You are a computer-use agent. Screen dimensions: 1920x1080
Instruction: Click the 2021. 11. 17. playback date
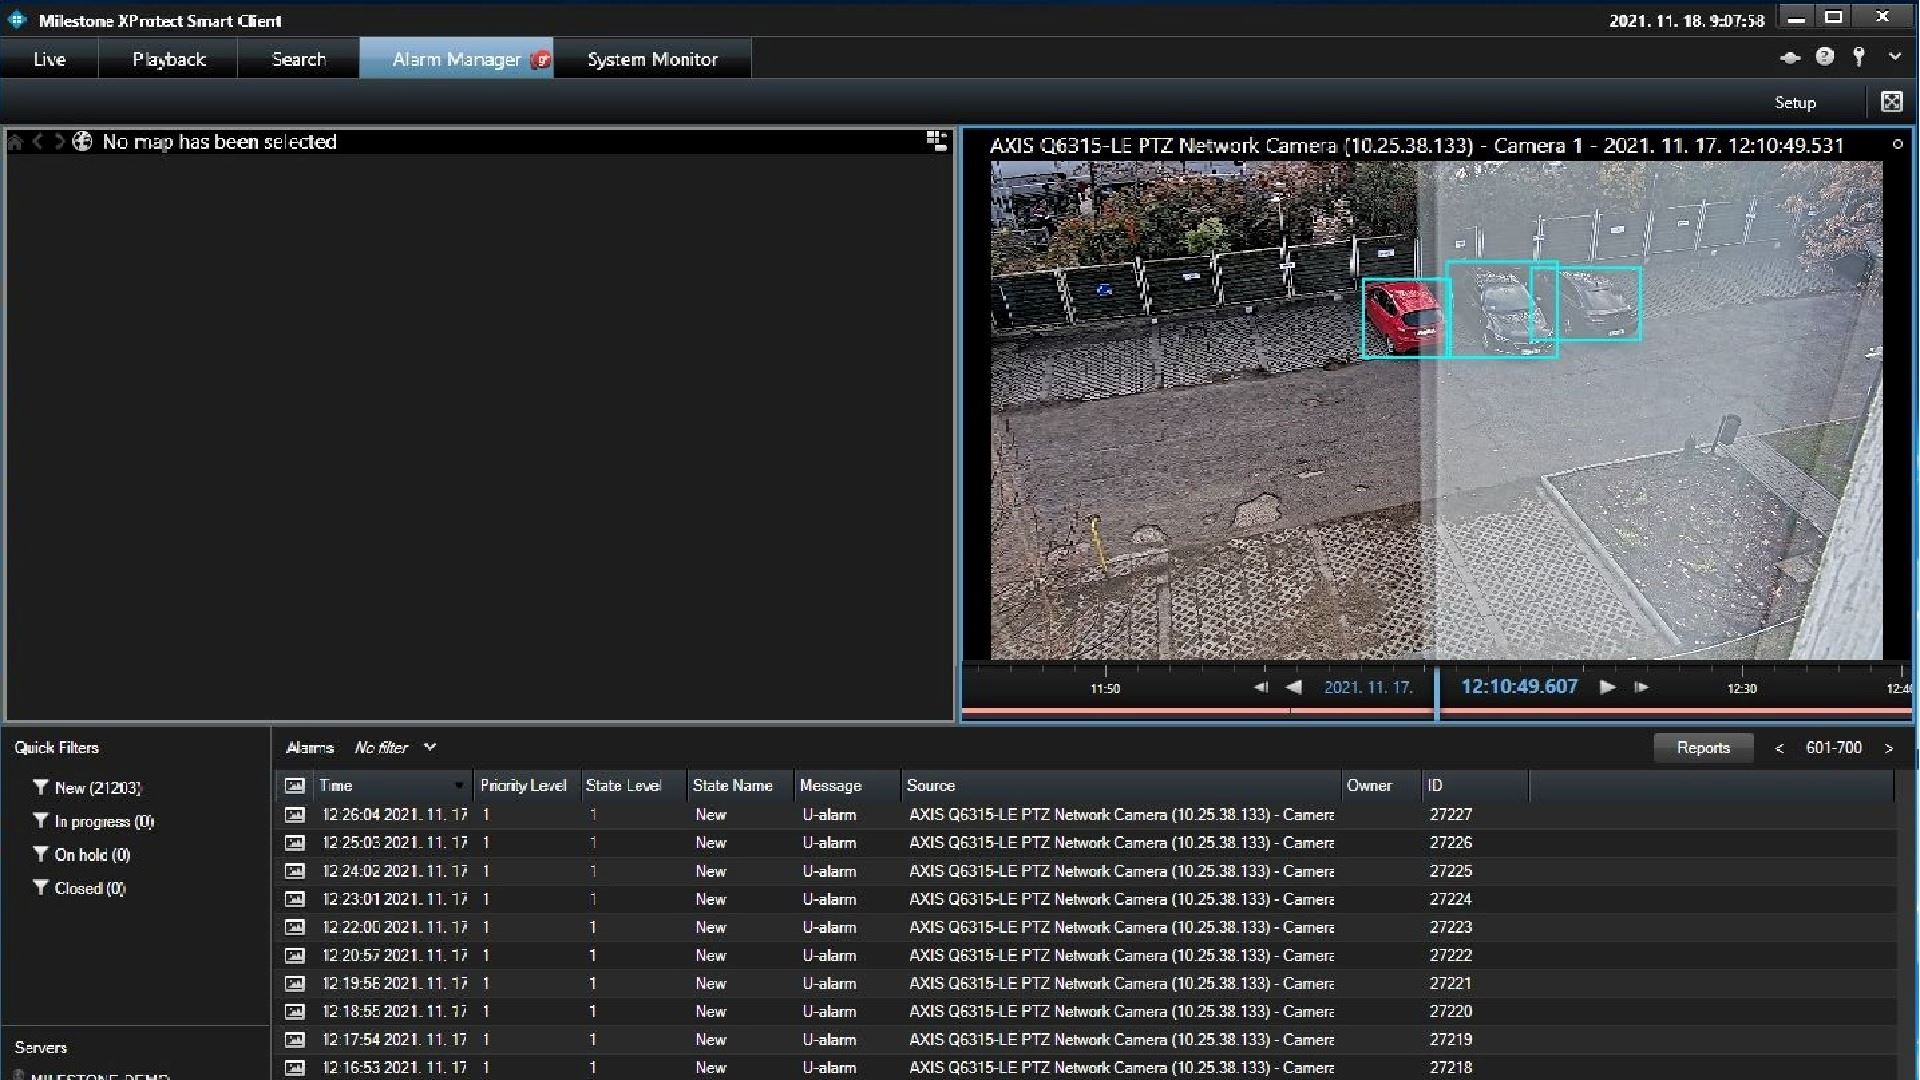[1368, 688]
